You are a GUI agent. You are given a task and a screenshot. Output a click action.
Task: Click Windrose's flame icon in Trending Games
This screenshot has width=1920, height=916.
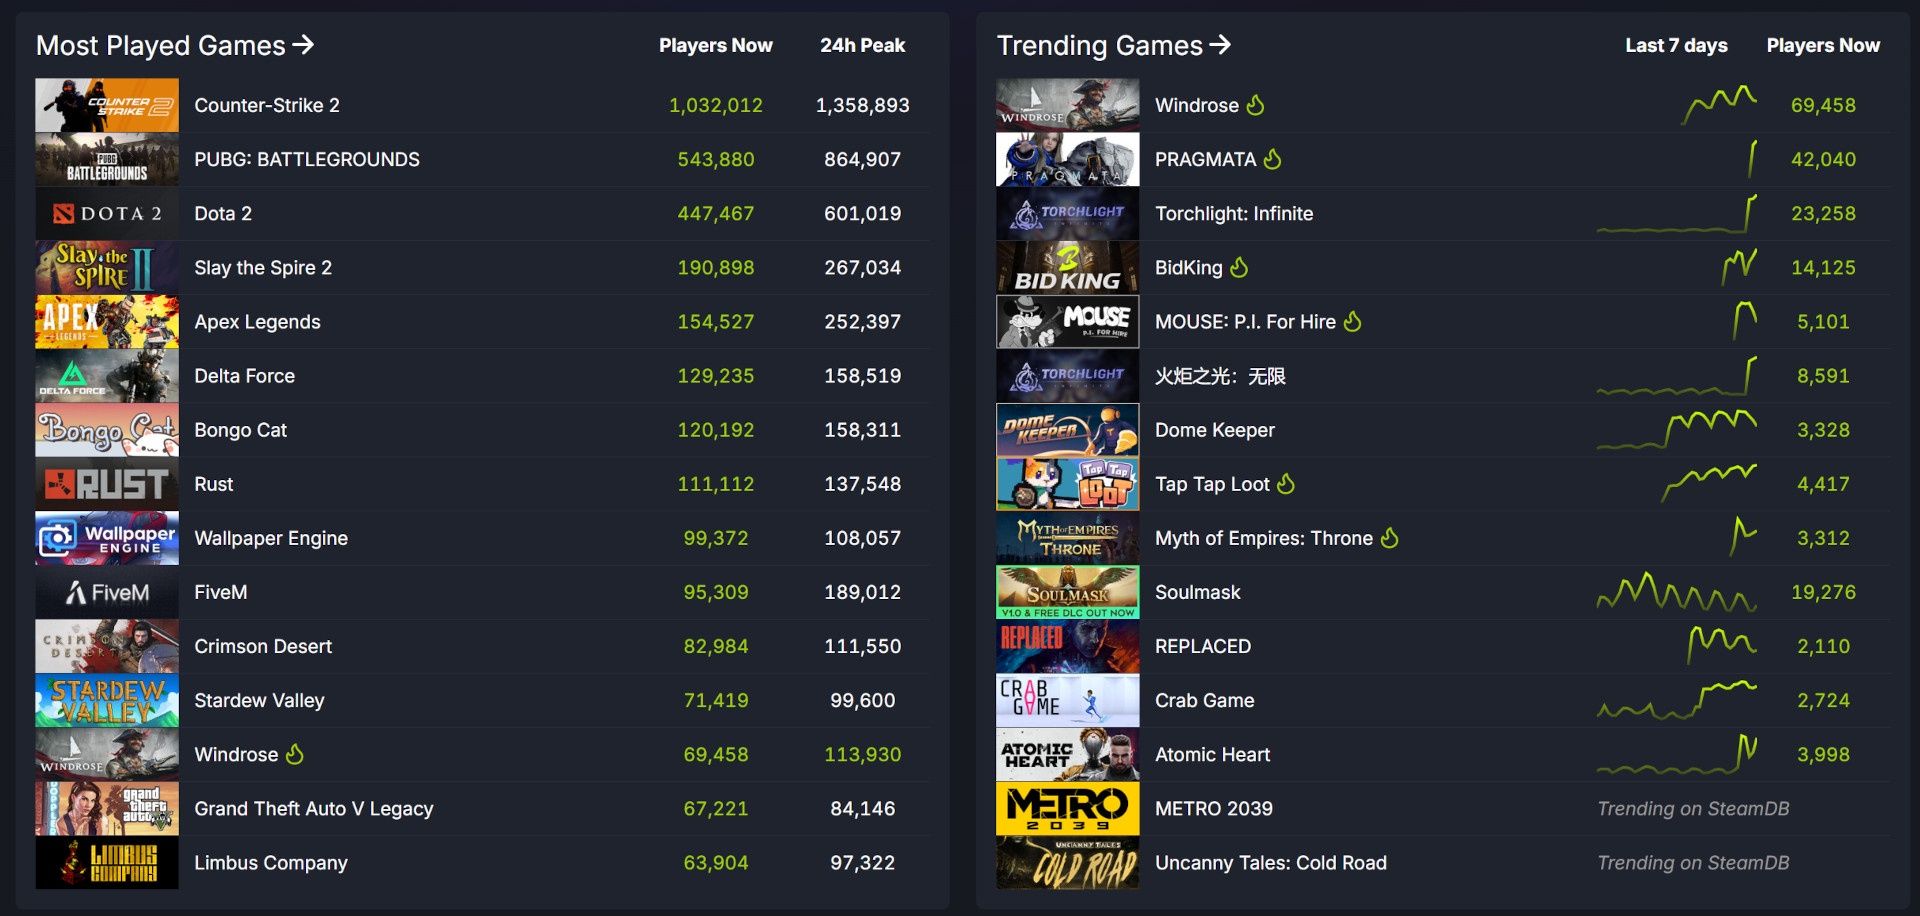(1256, 105)
